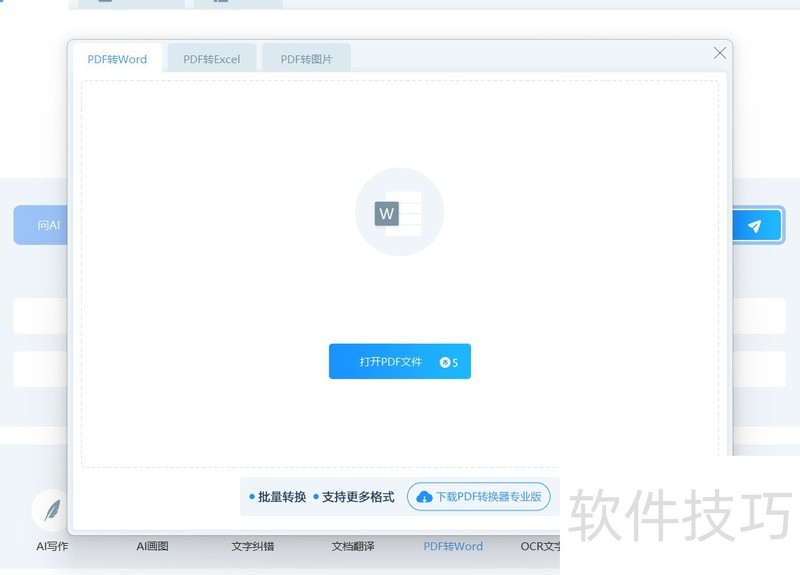Click the 支持更多格式 label
This screenshot has height=575, width=800.
tap(357, 496)
